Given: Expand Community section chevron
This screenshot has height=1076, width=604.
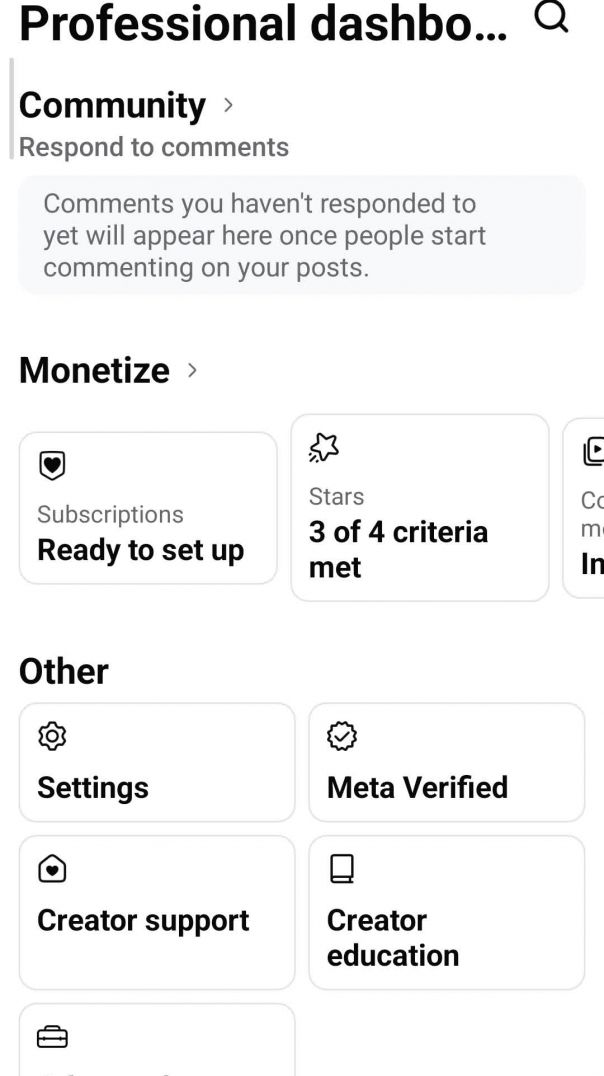Looking at the screenshot, I should point(228,104).
